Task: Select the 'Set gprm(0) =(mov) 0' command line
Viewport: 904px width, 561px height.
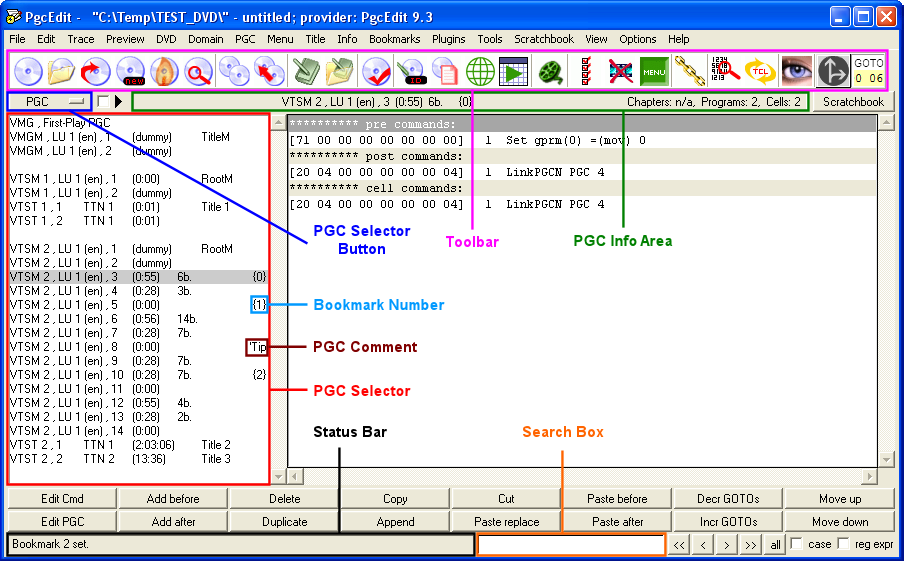Action: click(x=582, y=140)
